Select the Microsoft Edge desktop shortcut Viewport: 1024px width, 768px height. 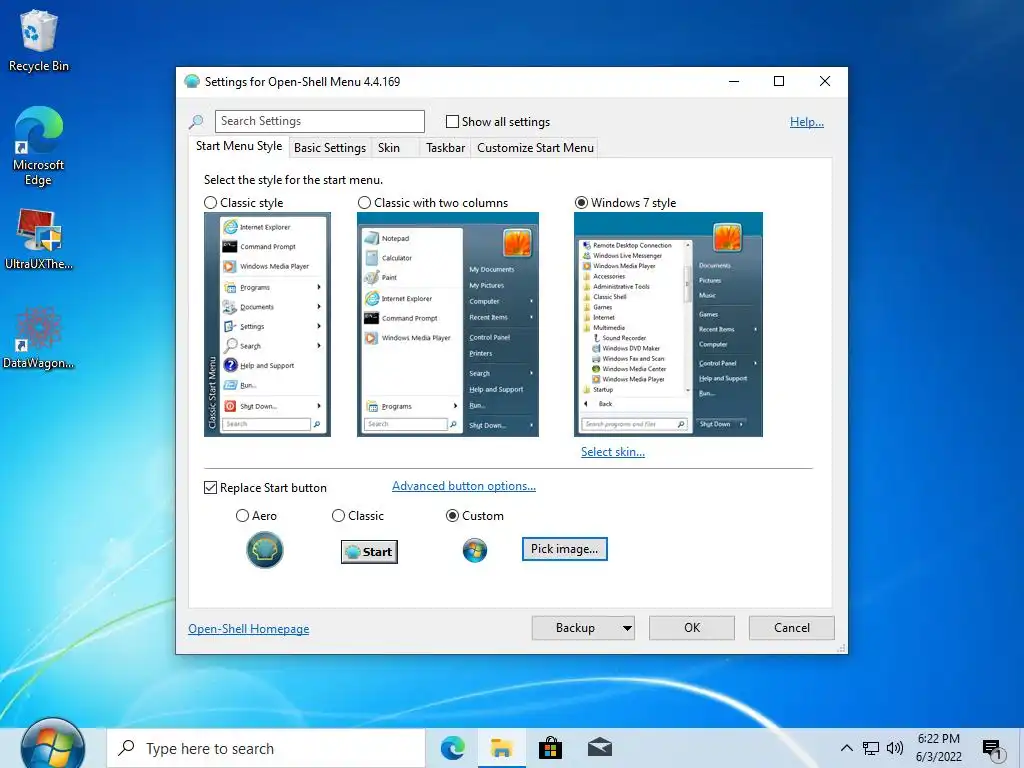coord(39,146)
